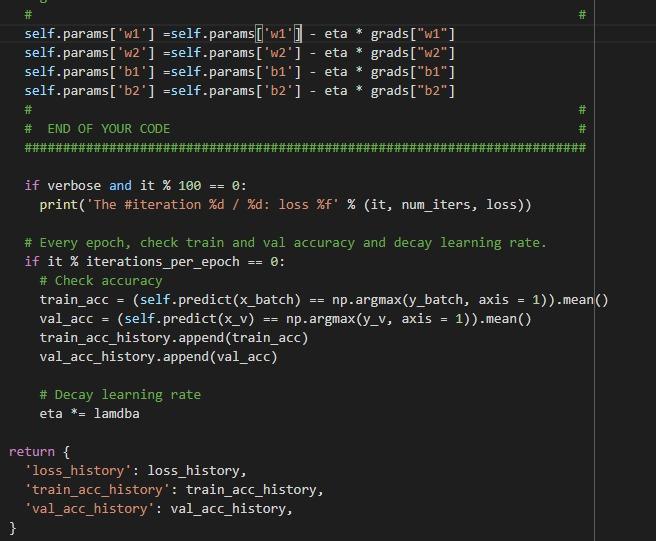This screenshot has height=541, width=656.
Task: Click the 'train_acc_history' dictionary key
Action: (x=97, y=490)
